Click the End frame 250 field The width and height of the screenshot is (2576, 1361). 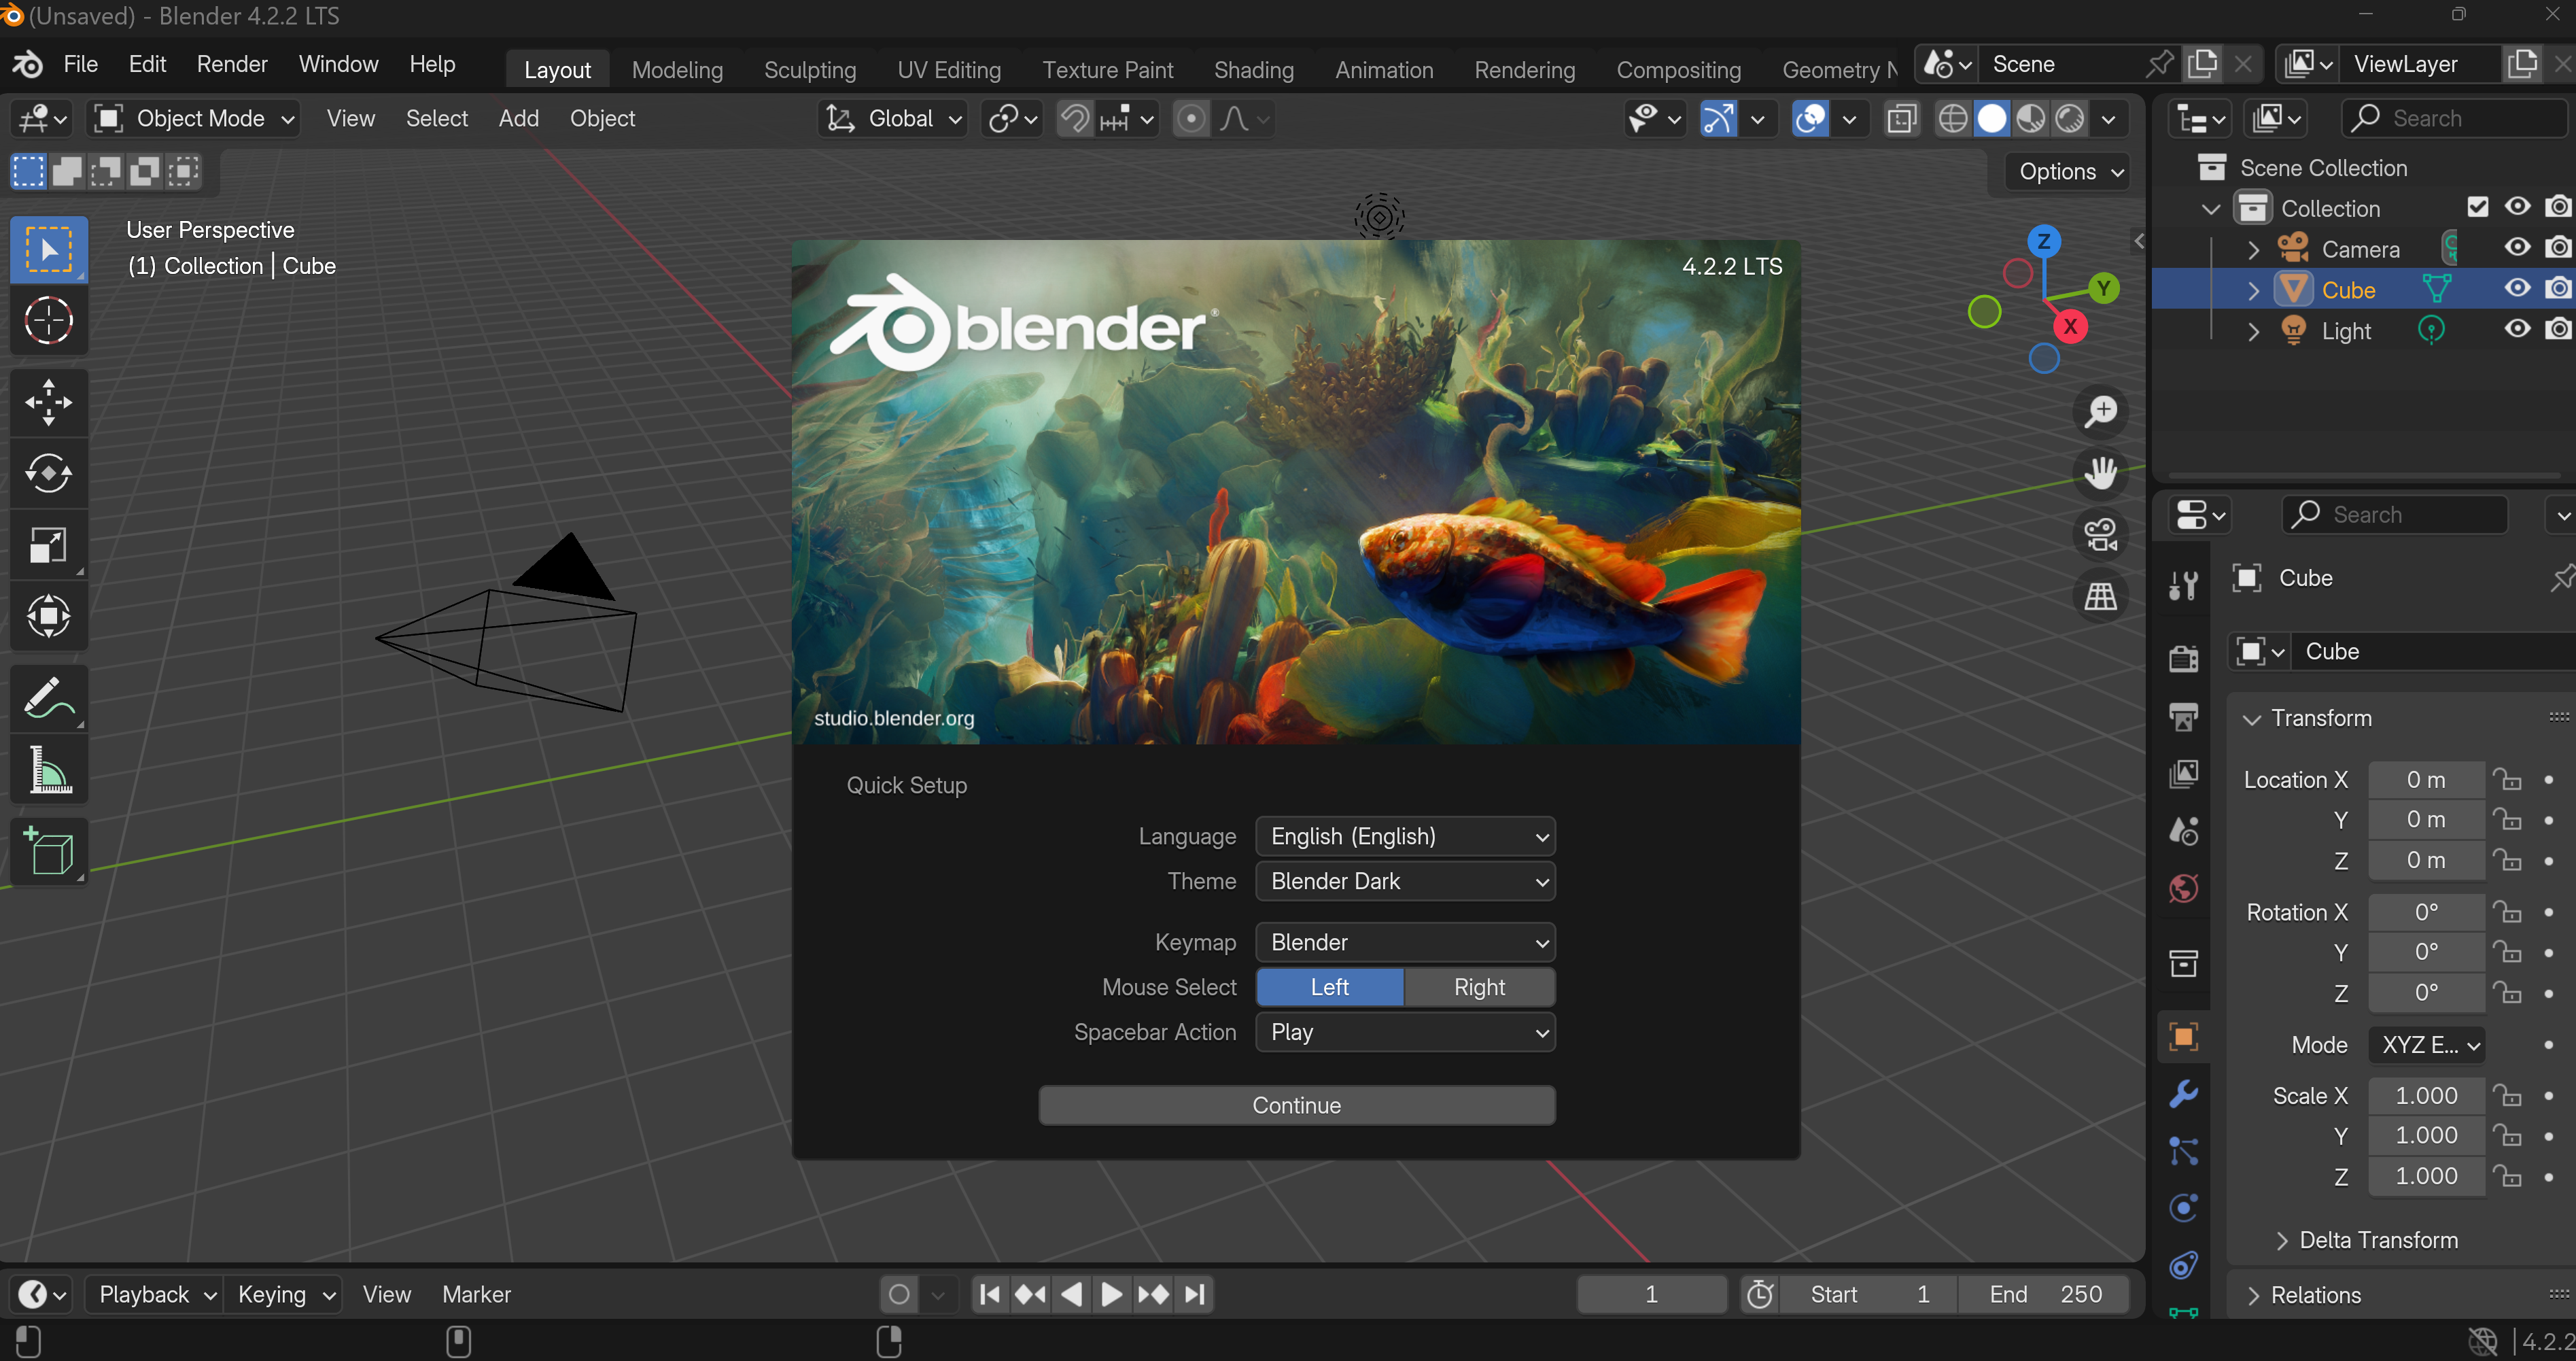click(2043, 1295)
